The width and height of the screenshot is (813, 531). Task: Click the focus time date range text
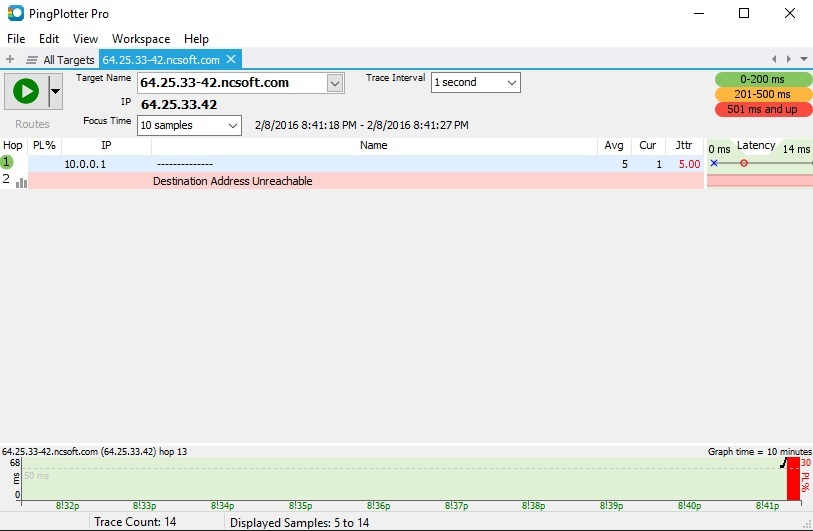pyautogui.click(x=361, y=125)
